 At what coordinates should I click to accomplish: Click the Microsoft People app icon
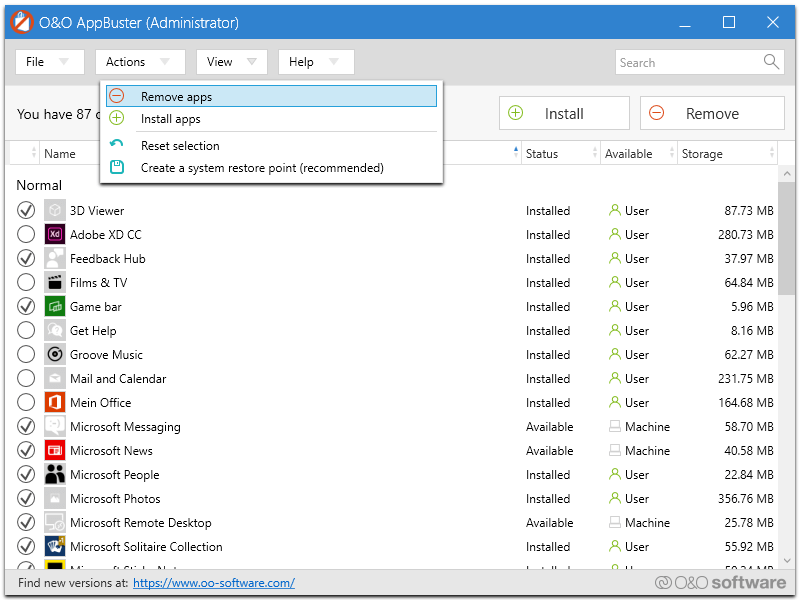click(x=55, y=475)
